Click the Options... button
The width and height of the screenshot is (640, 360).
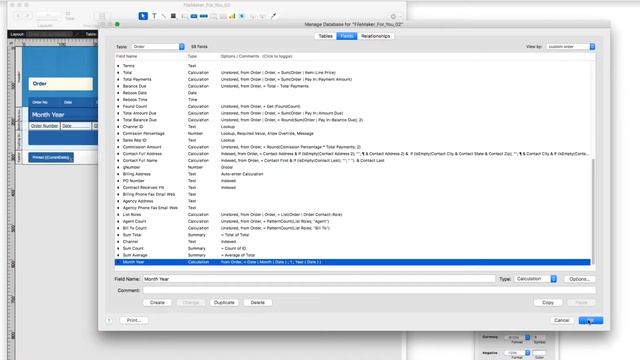click(x=580, y=279)
